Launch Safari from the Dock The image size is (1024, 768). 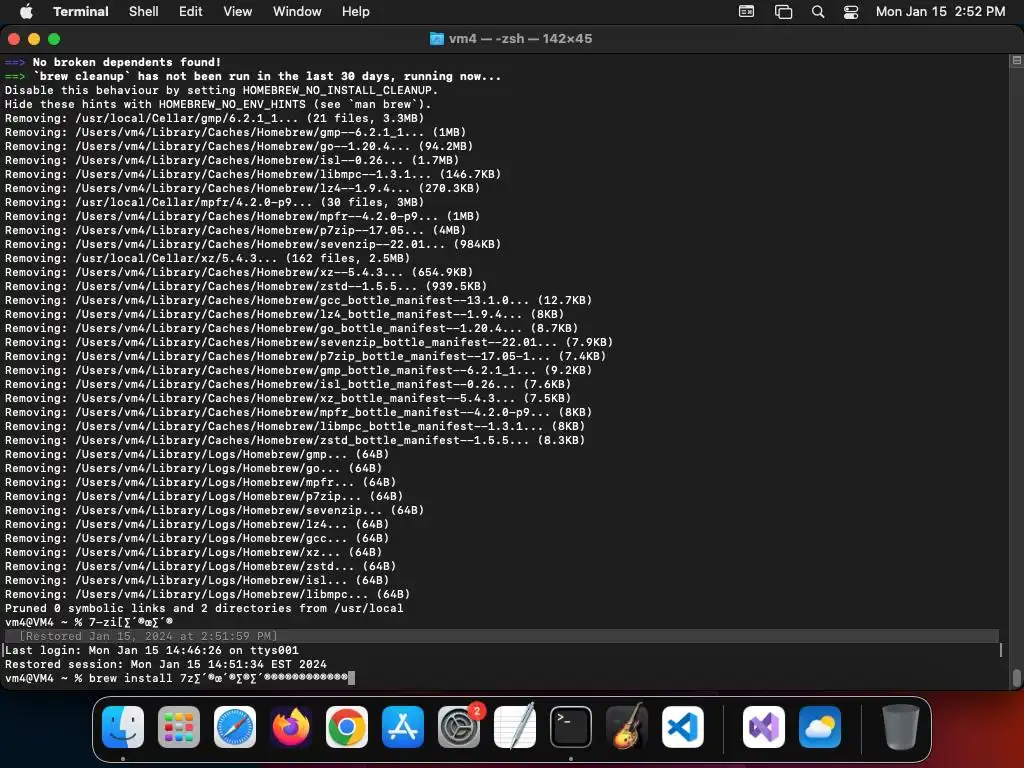(x=234, y=727)
